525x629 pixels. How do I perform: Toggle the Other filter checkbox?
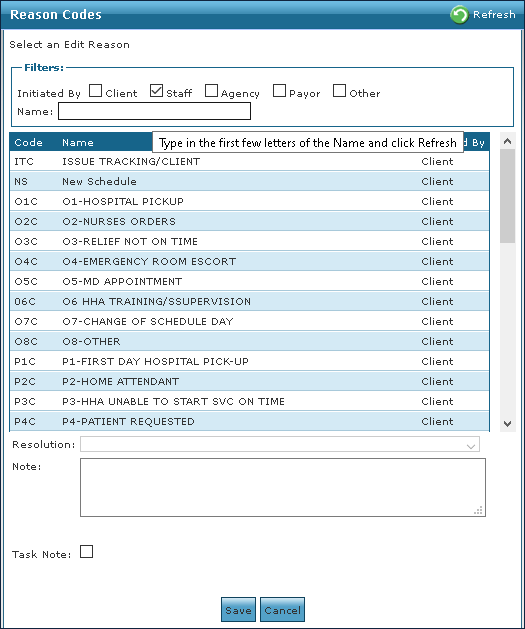[339, 91]
